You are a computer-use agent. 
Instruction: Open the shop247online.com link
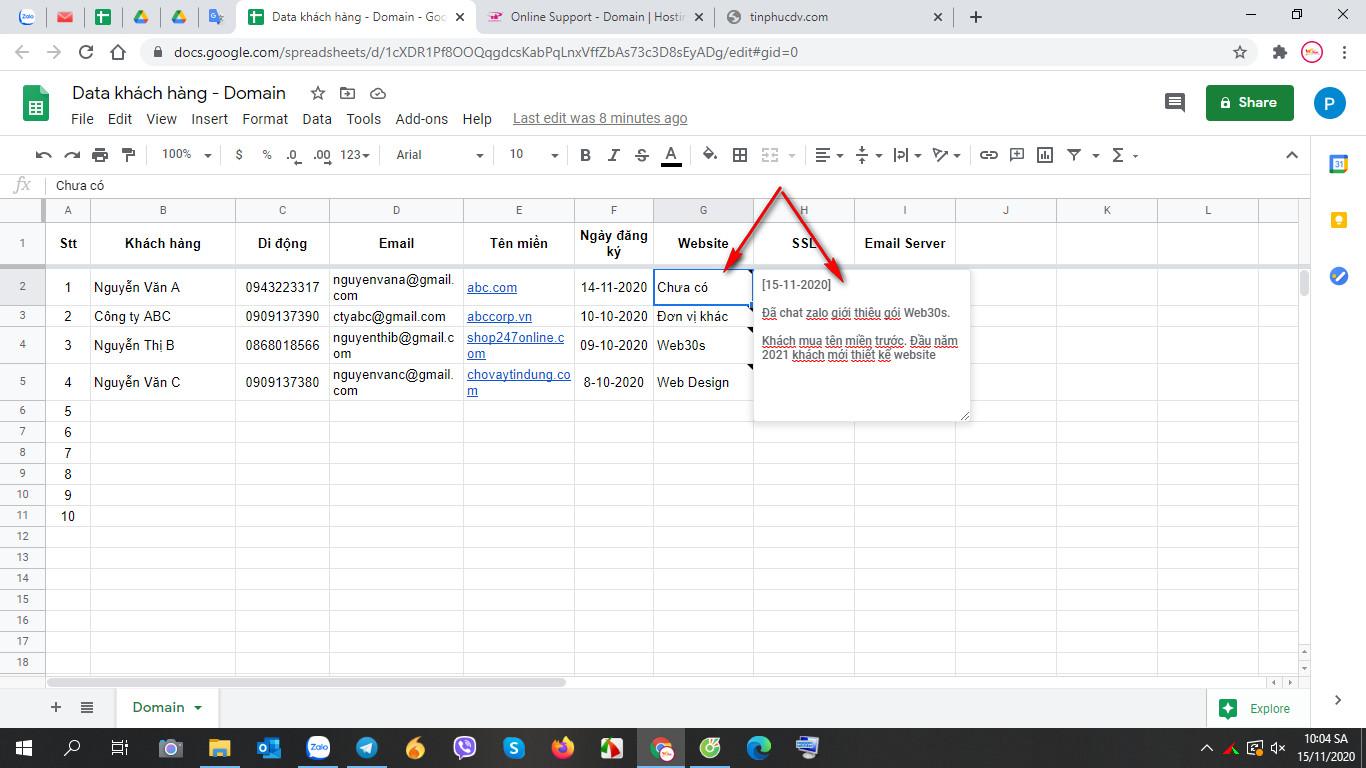pyautogui.click(x=516, y=345)
